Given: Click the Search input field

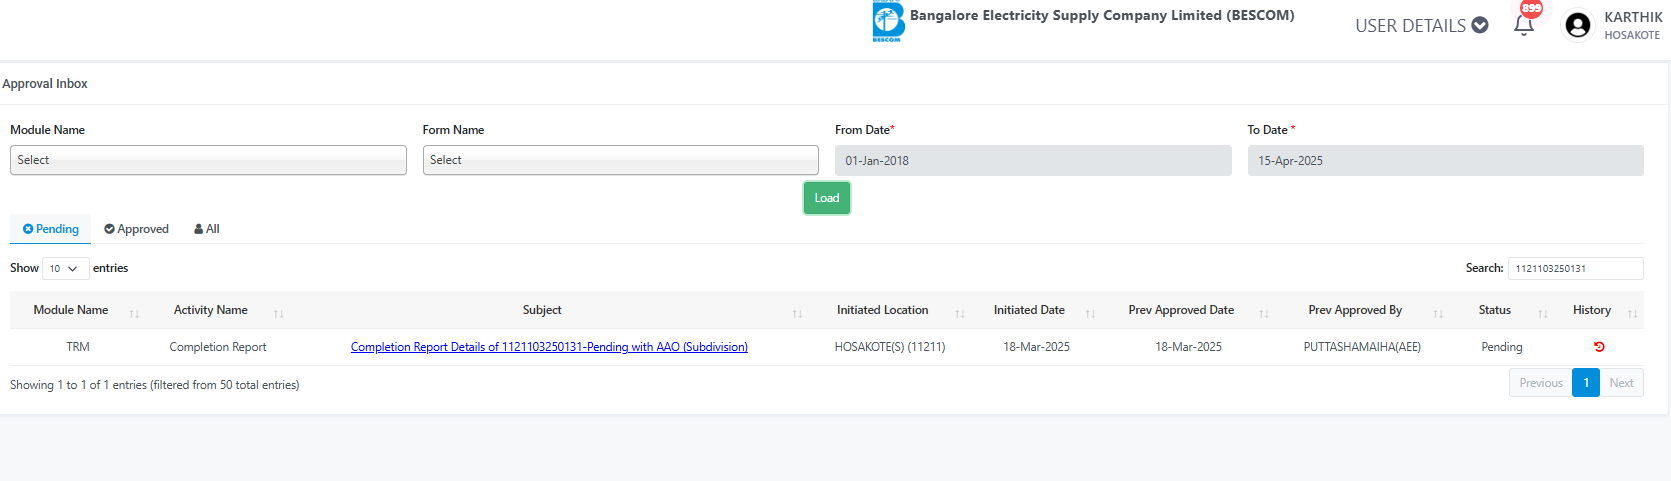Looking at the screenshot, I should [1575, 268].
